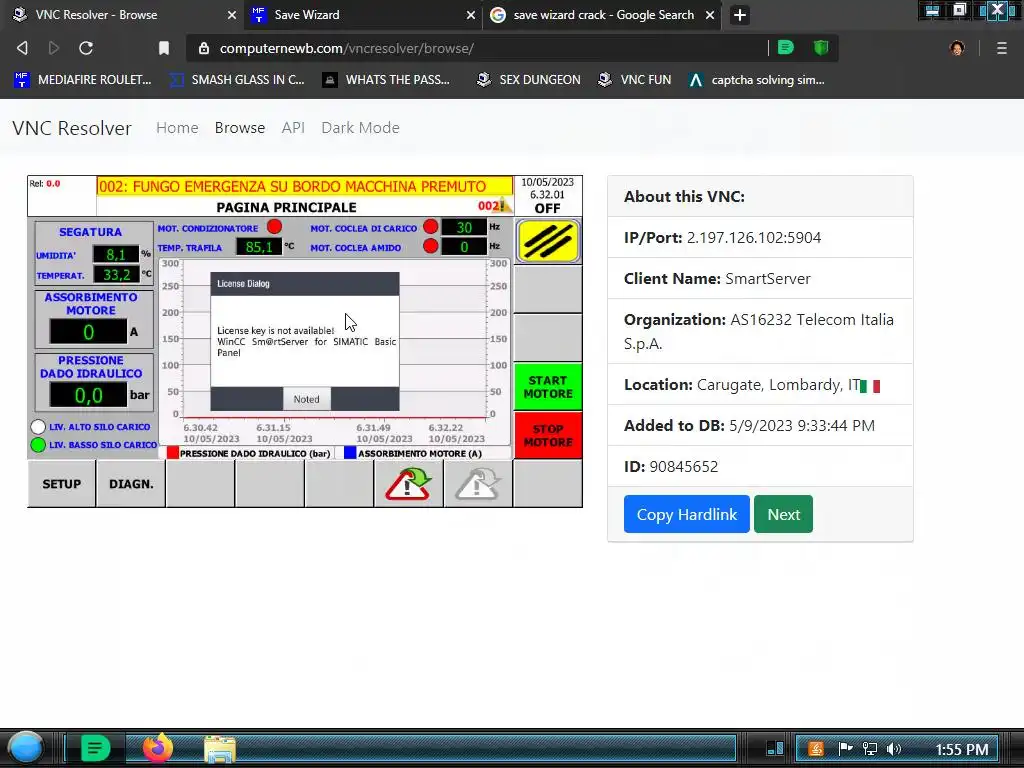Close the Save Wizard tab
Image resolution: width=1024 pixels, height=768 pixels.
470,15
